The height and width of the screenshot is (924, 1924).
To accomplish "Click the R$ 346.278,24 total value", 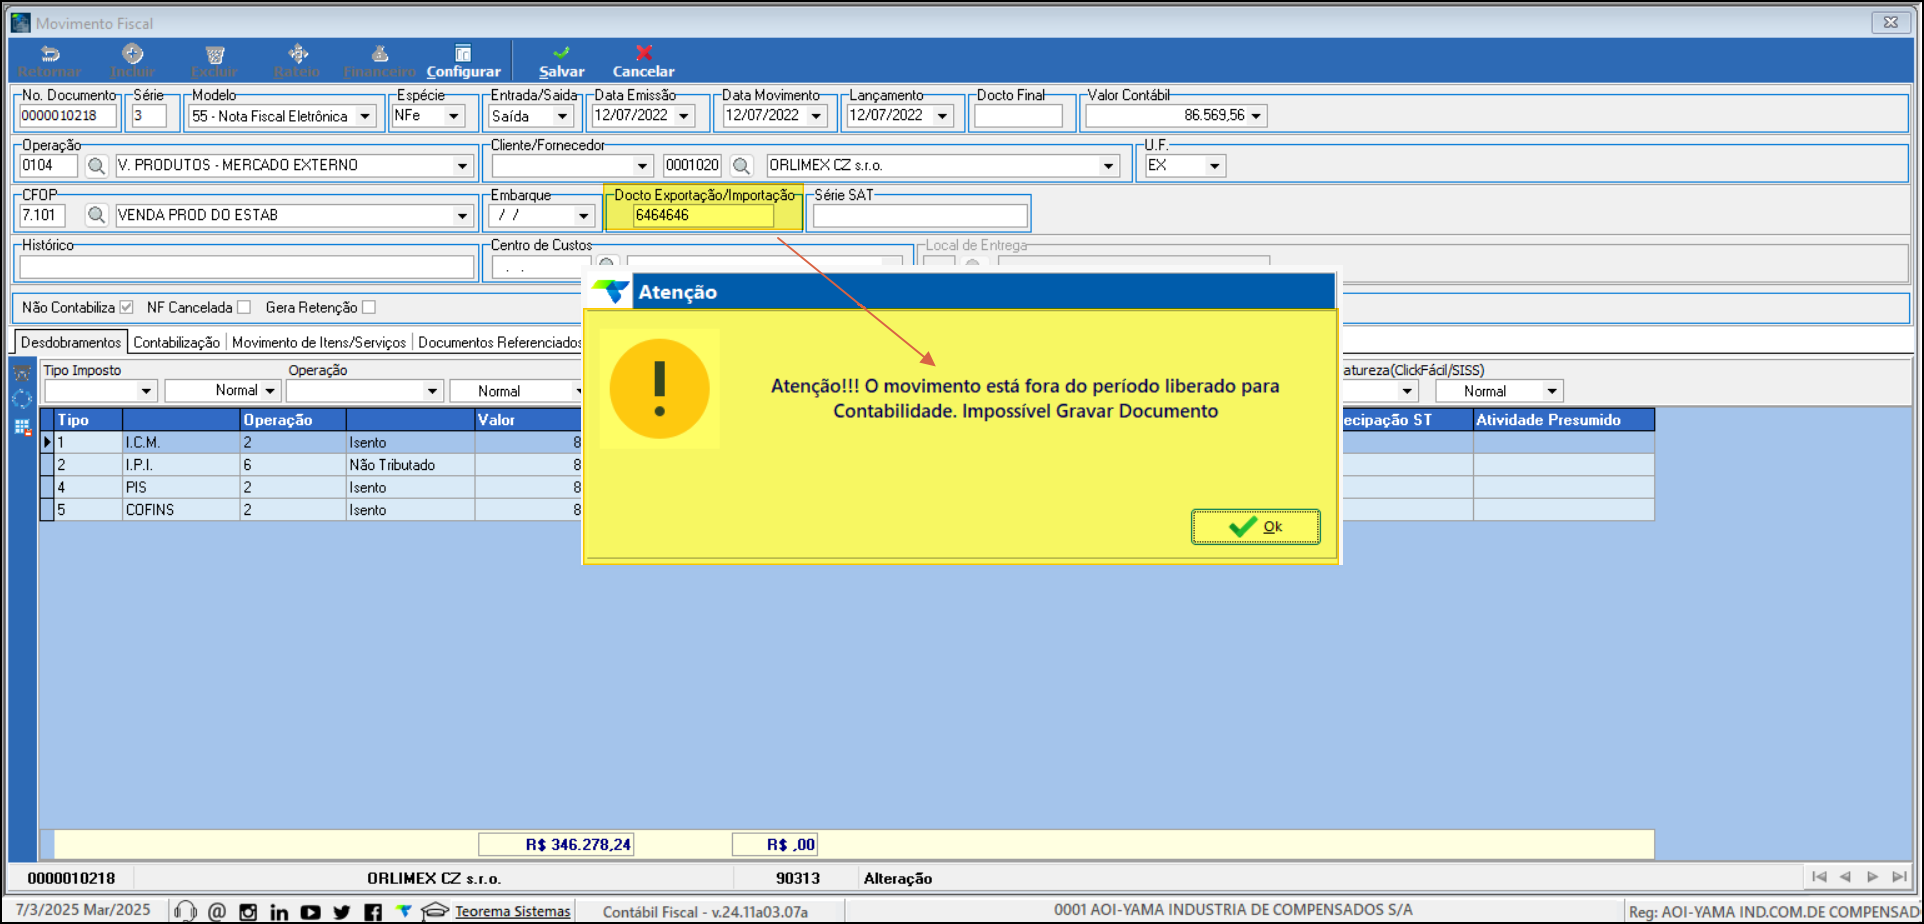I will coord(556,844).
